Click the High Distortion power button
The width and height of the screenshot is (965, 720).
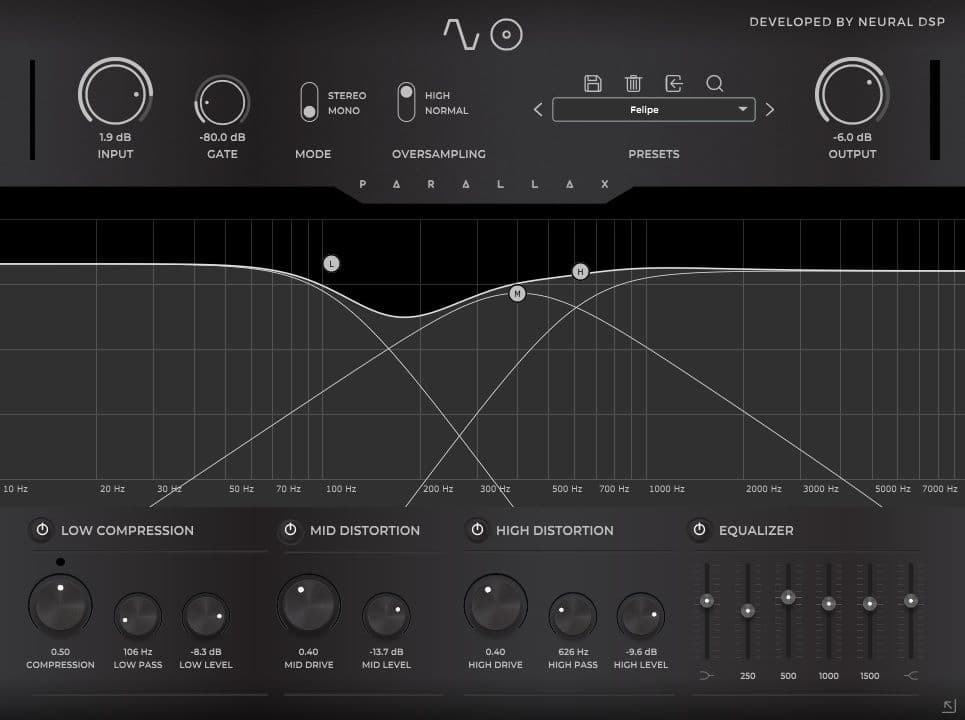point(477,530)
